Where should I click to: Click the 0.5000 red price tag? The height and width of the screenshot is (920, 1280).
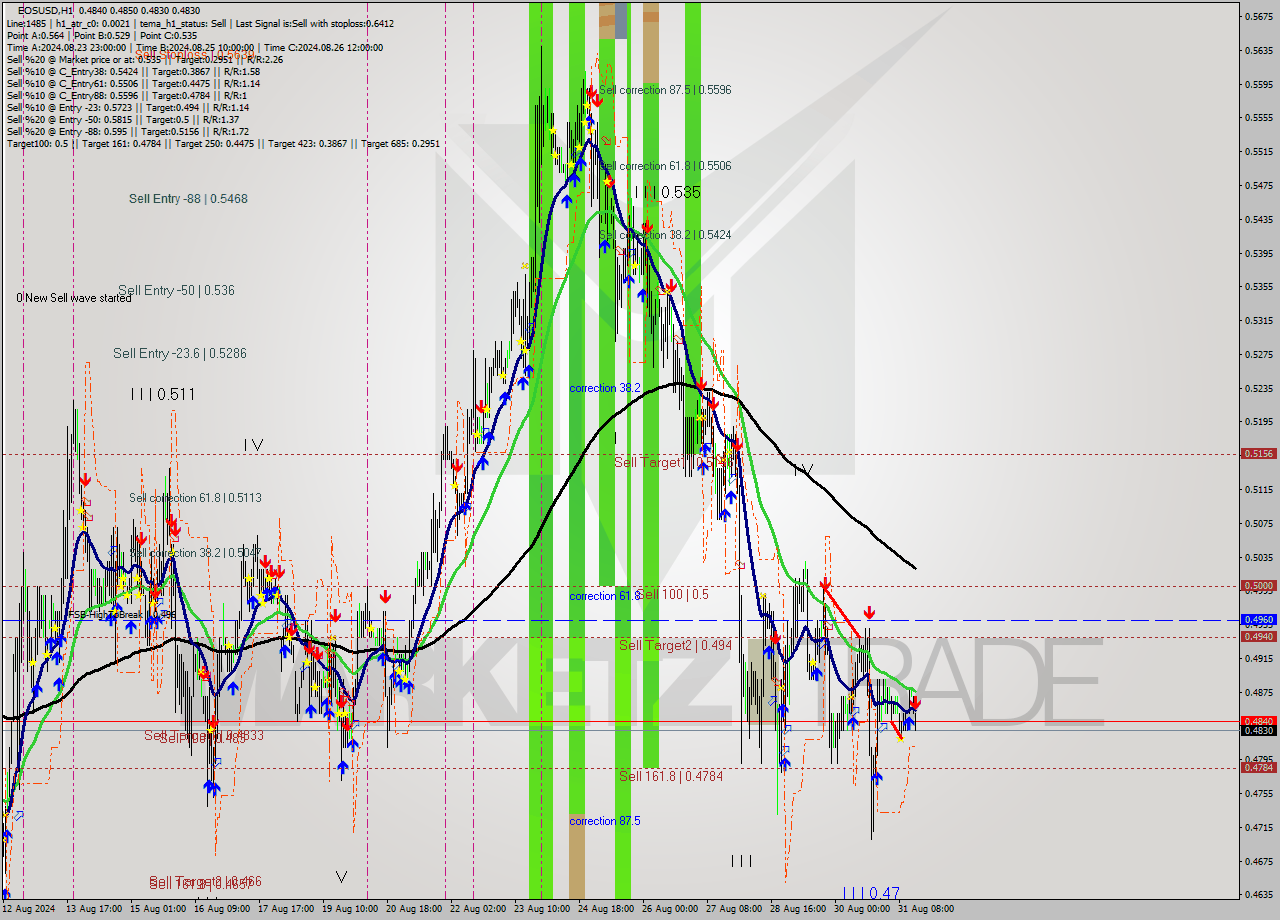click(1258, 586)
